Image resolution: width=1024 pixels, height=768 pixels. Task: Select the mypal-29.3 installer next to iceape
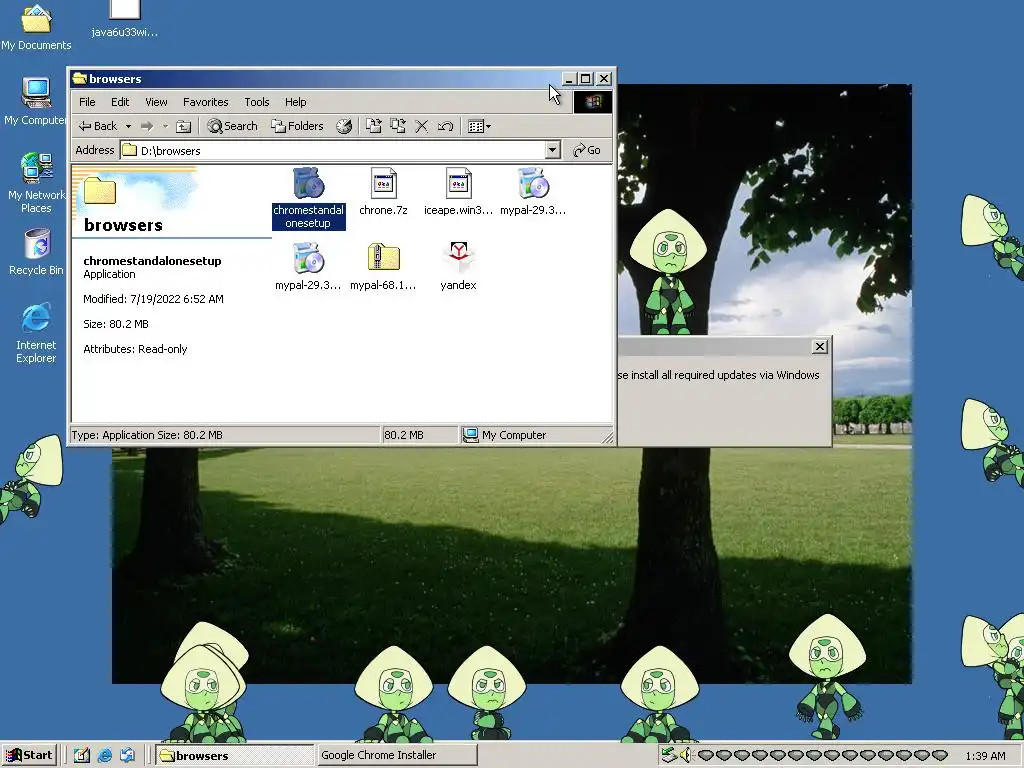tap(533, 192)
